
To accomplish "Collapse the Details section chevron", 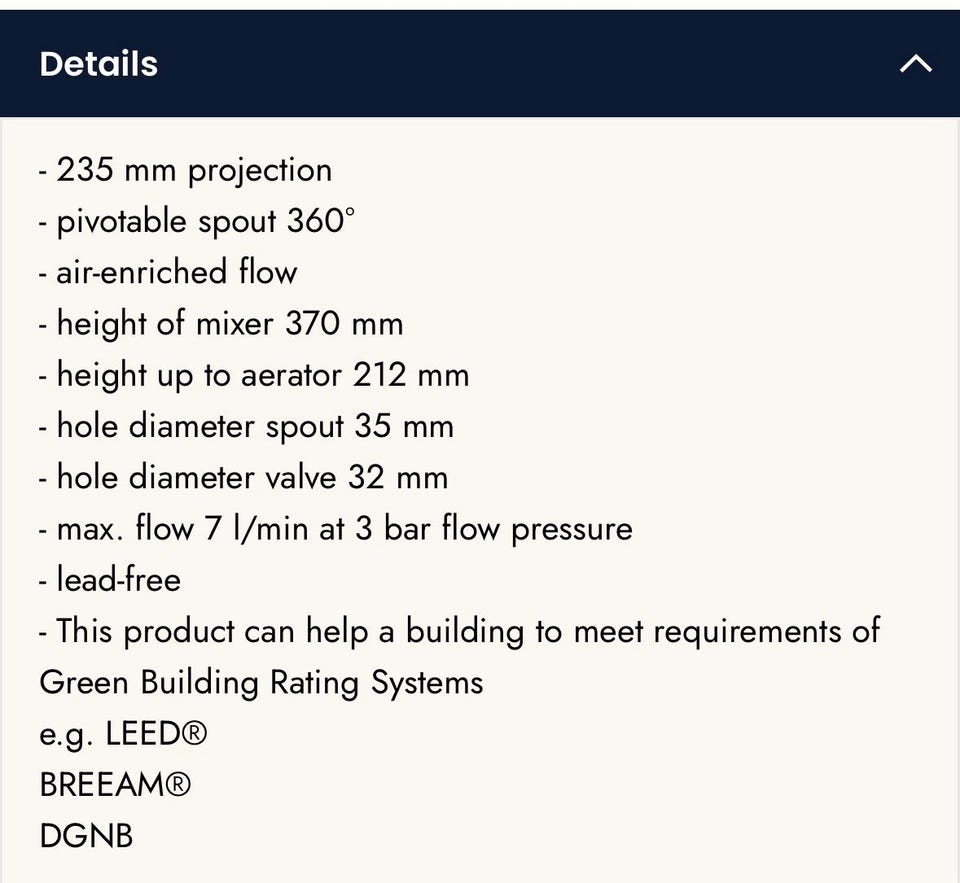I will pyautogui.click(x=915, y=64).
